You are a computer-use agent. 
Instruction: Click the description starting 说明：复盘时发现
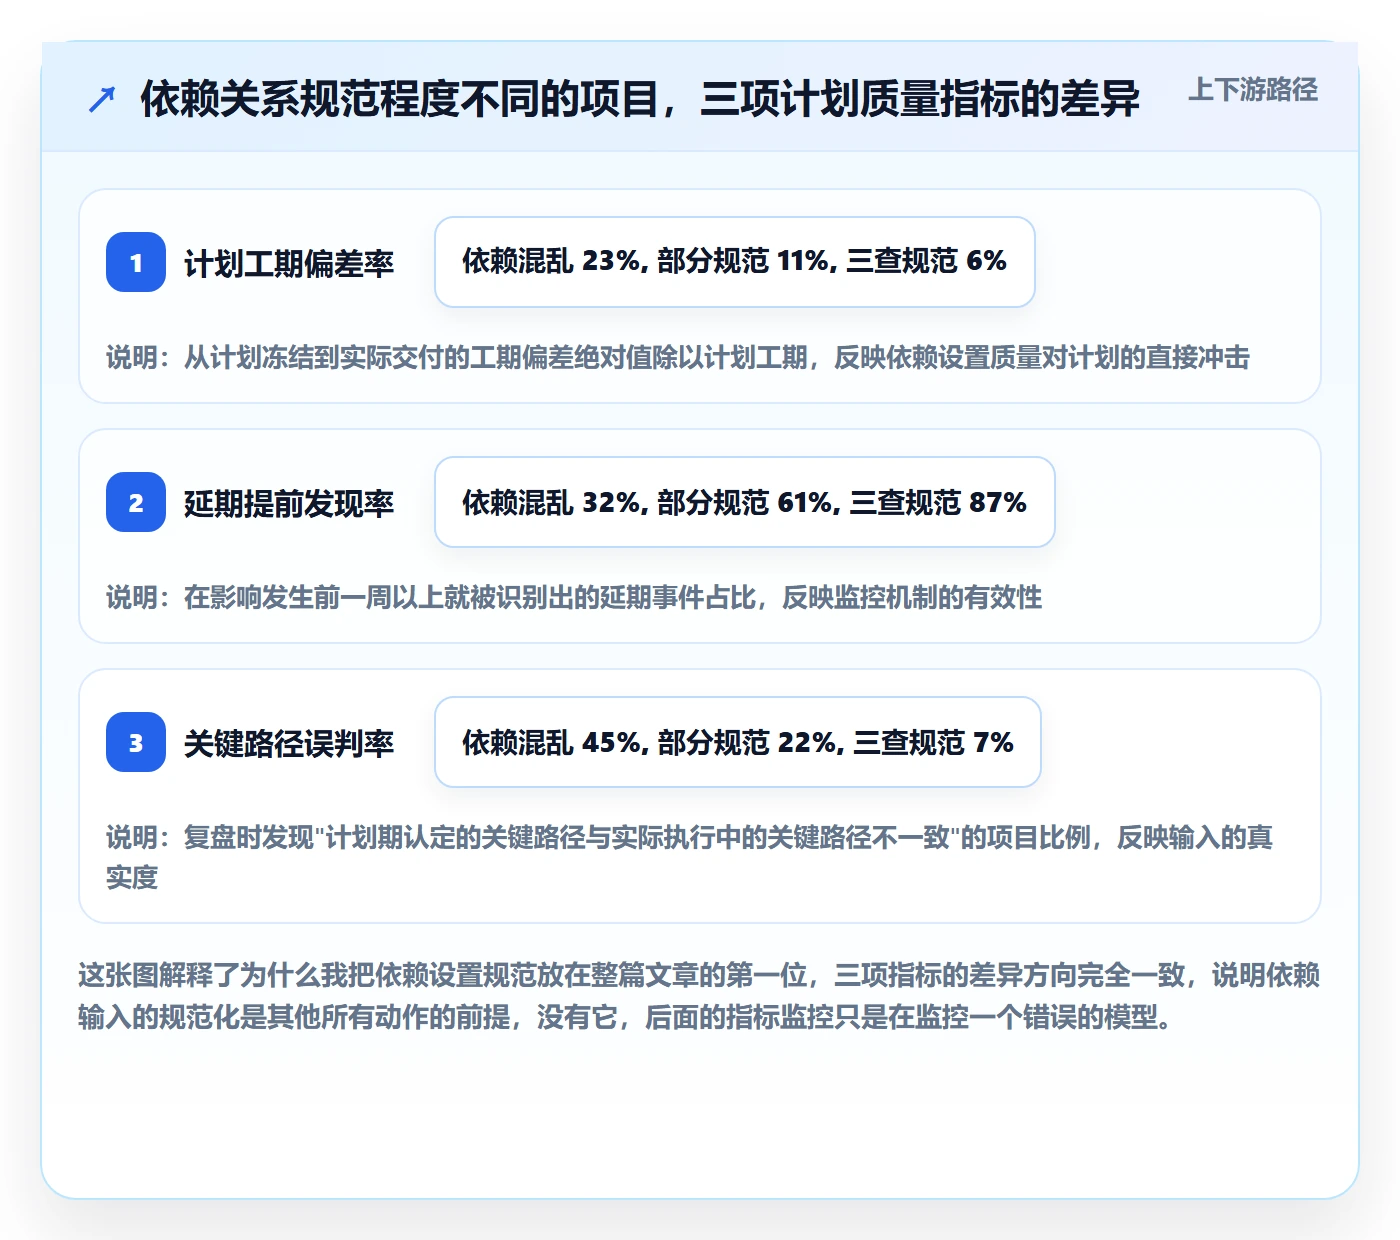click(x=690, y=857)
